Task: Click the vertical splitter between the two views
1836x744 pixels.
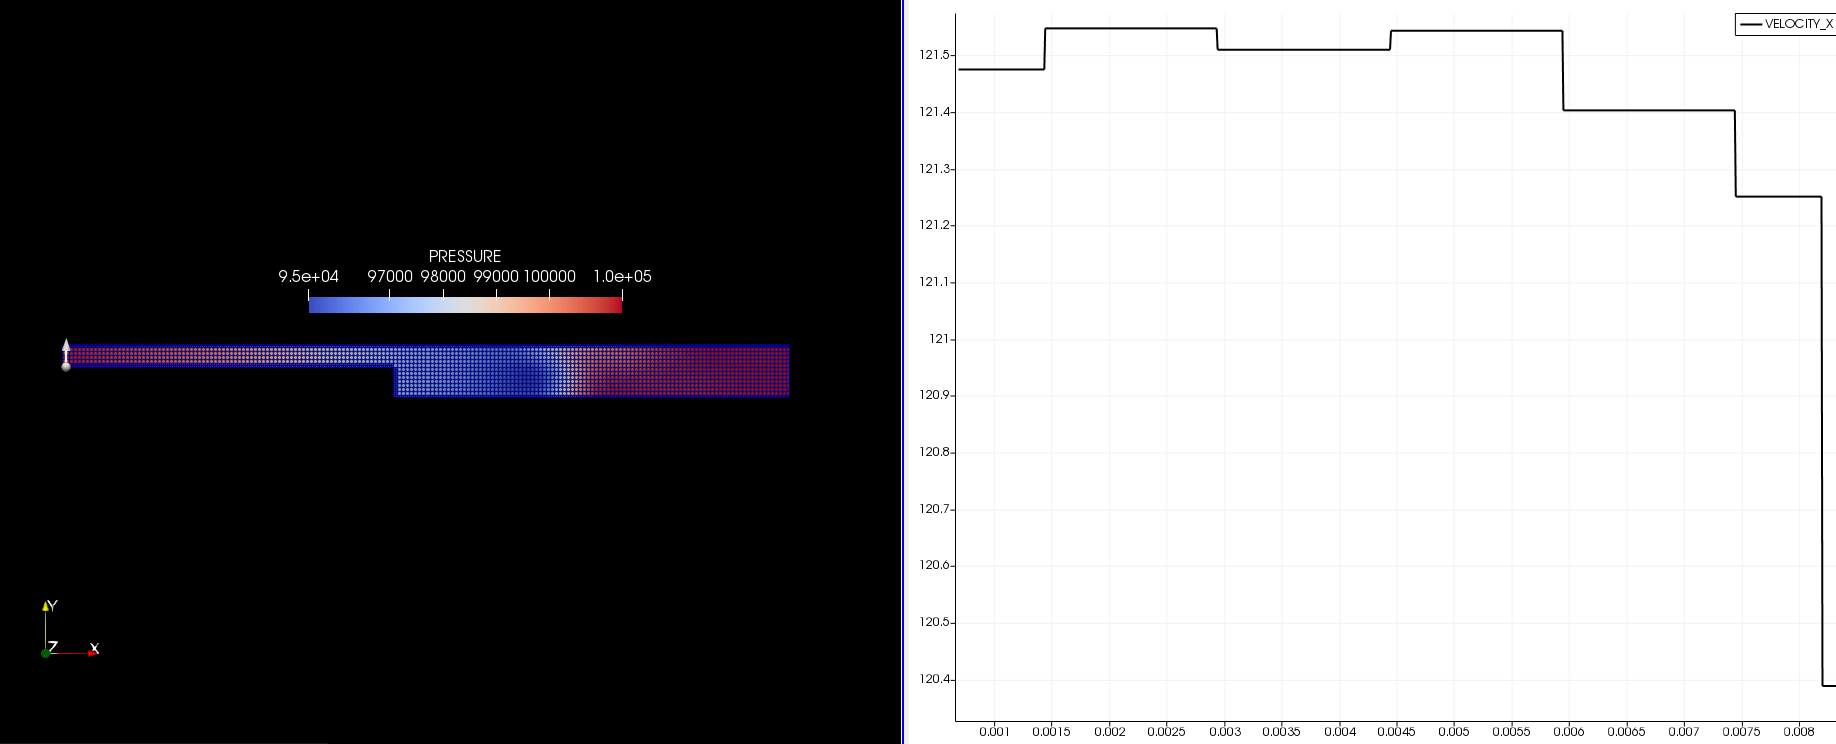Action: (903, 372)
